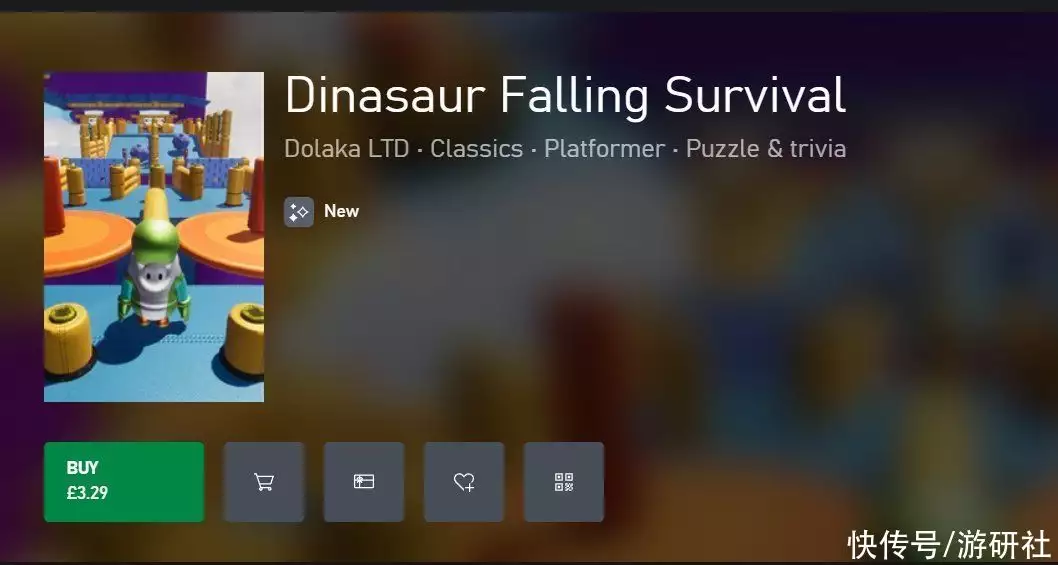Viewport: 1058px width, 565px height.
Task: Click the New label text
Action: [x=341, y=211]
